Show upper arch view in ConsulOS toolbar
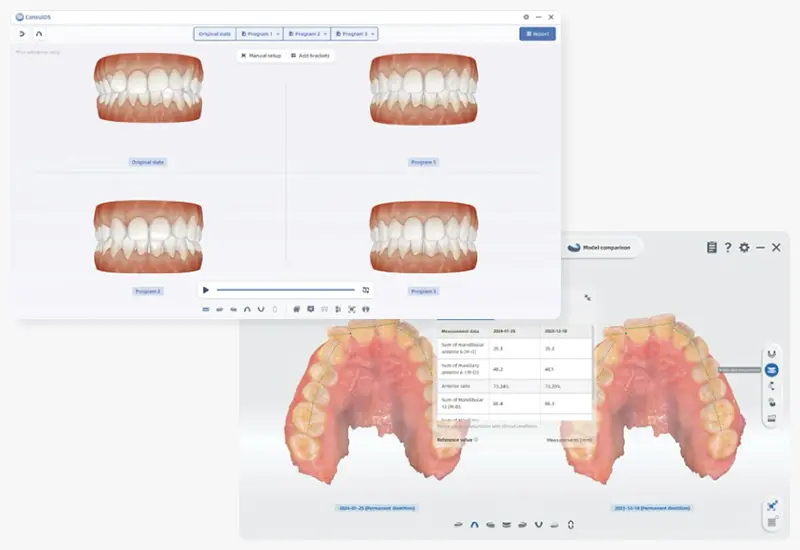The image size is (800, 550). (x=247, y=309)
